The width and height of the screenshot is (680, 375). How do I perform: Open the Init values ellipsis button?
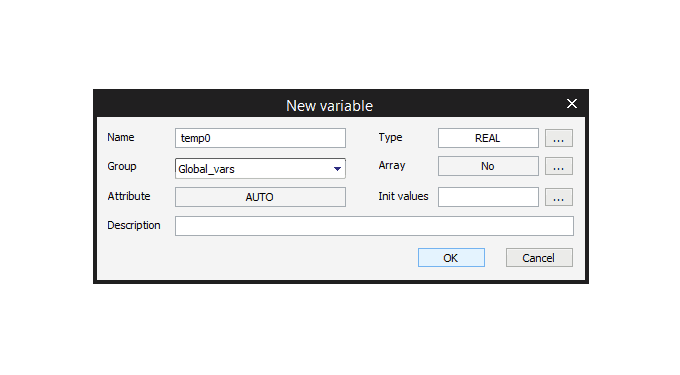point(559,197)
